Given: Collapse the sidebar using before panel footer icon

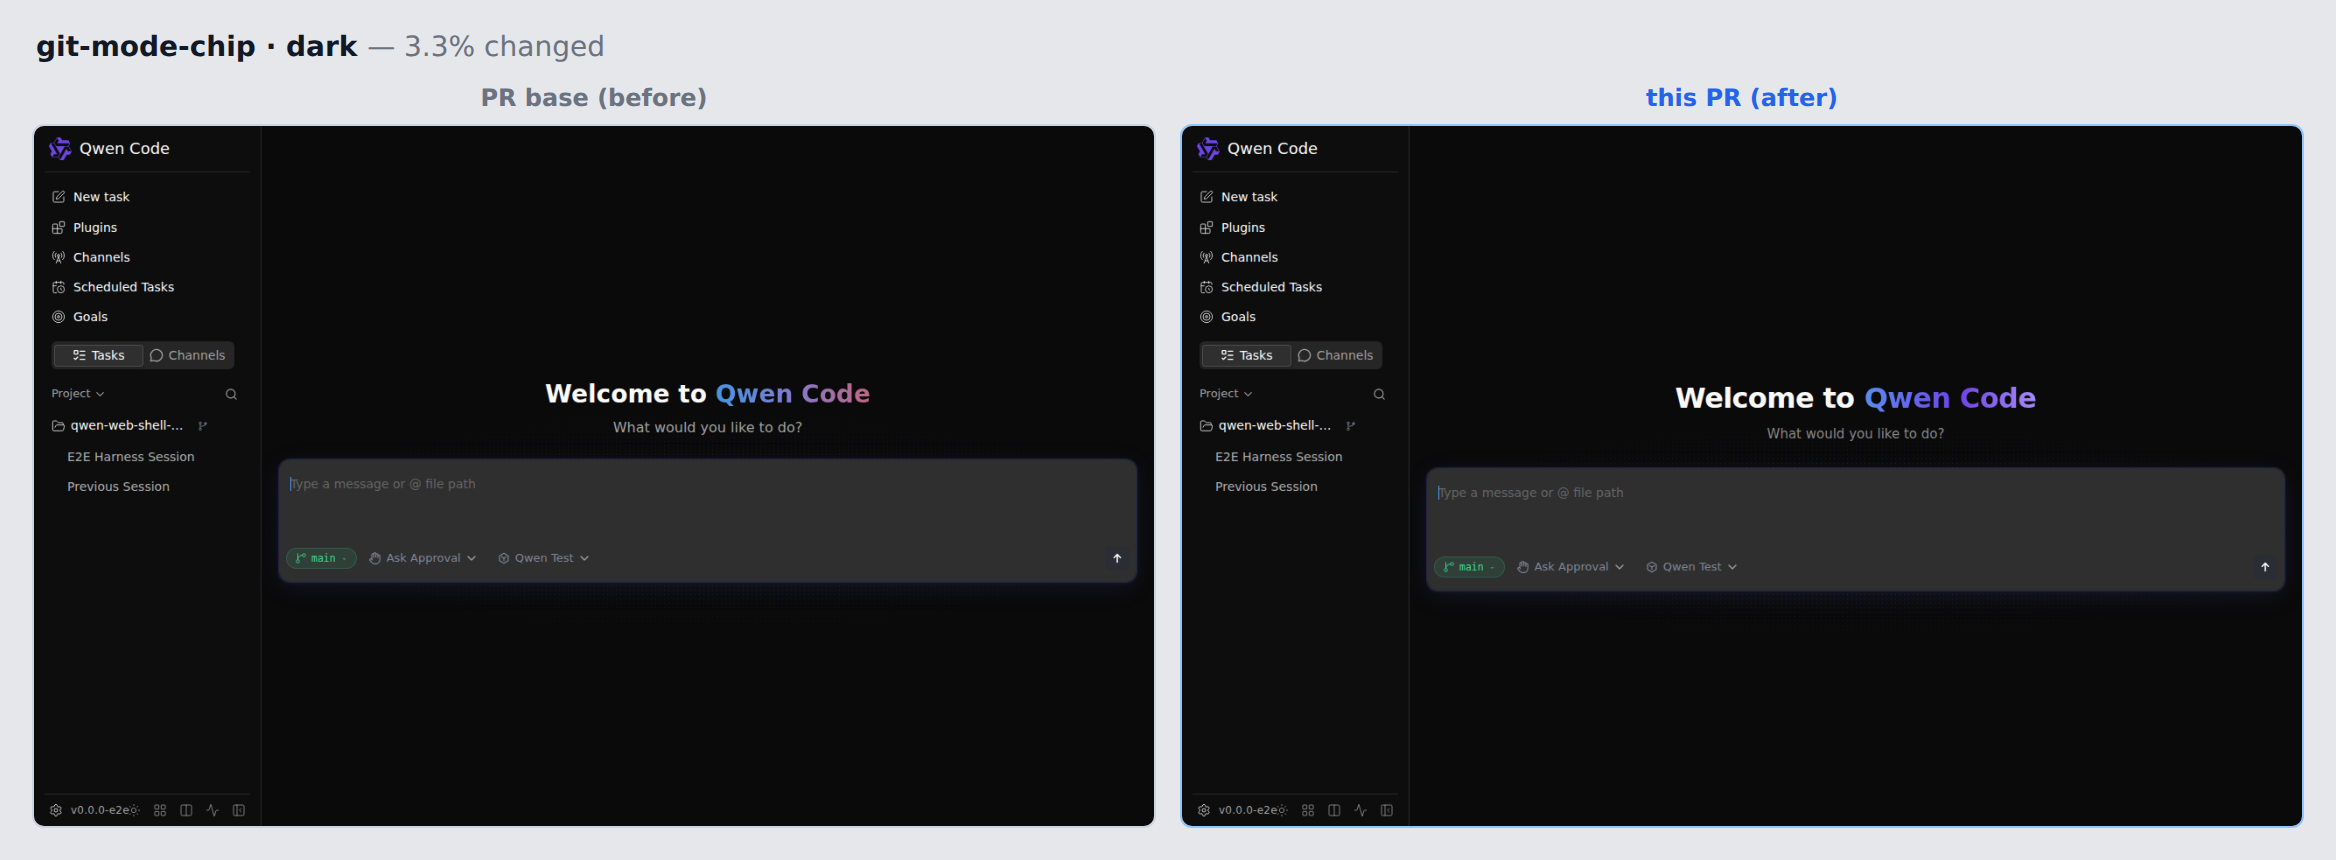Looking at the screenshot, I should coord(239,810).
